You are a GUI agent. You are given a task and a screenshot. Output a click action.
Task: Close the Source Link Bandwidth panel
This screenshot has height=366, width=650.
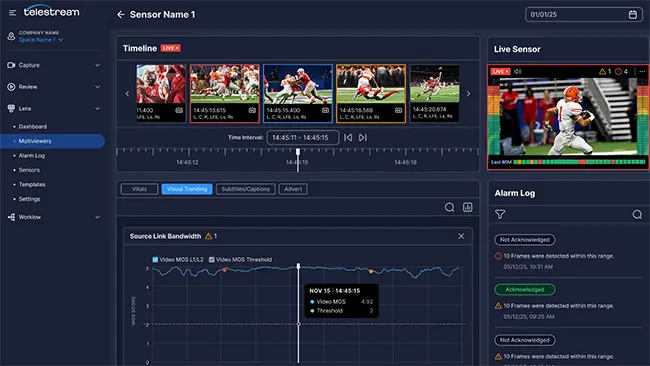461,236
